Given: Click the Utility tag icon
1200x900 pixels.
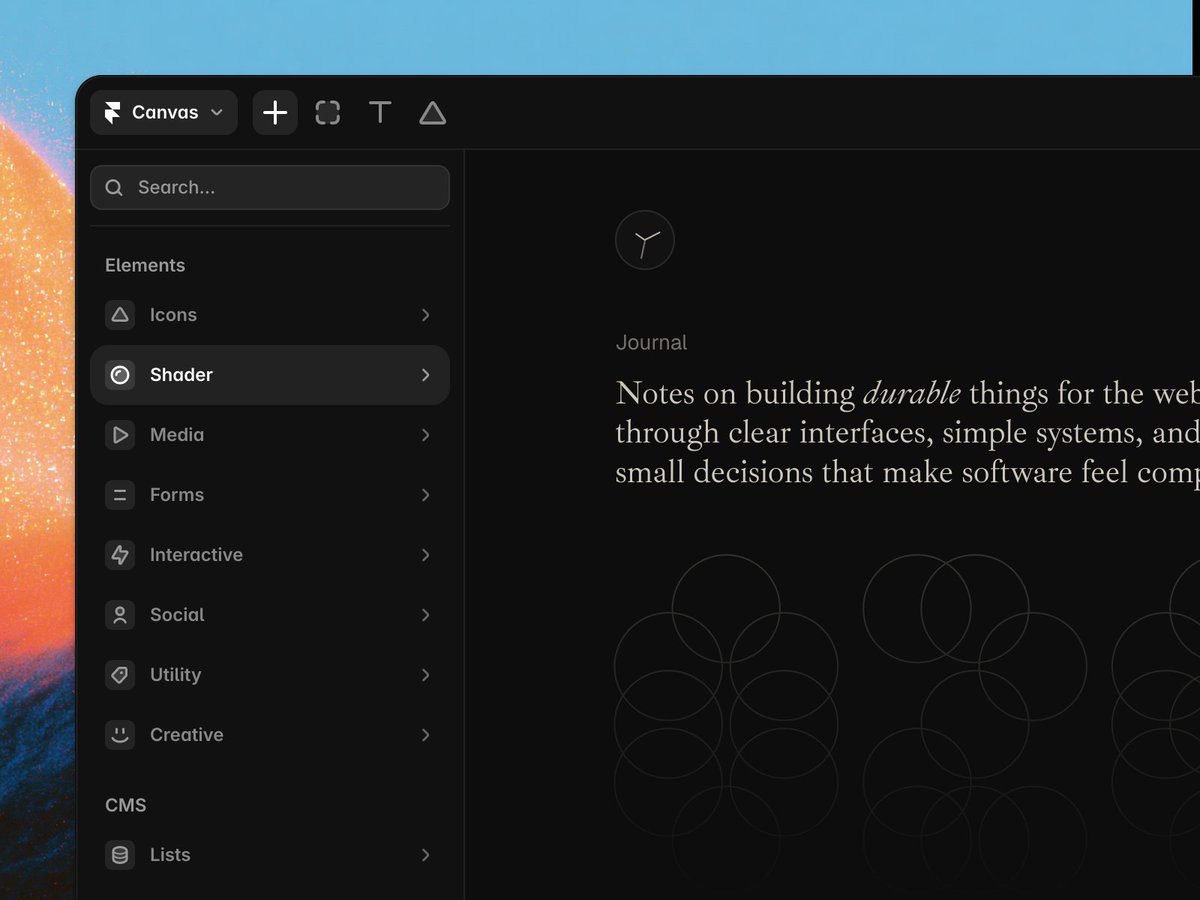Looking at the screenshot, I should click(120, 675).
